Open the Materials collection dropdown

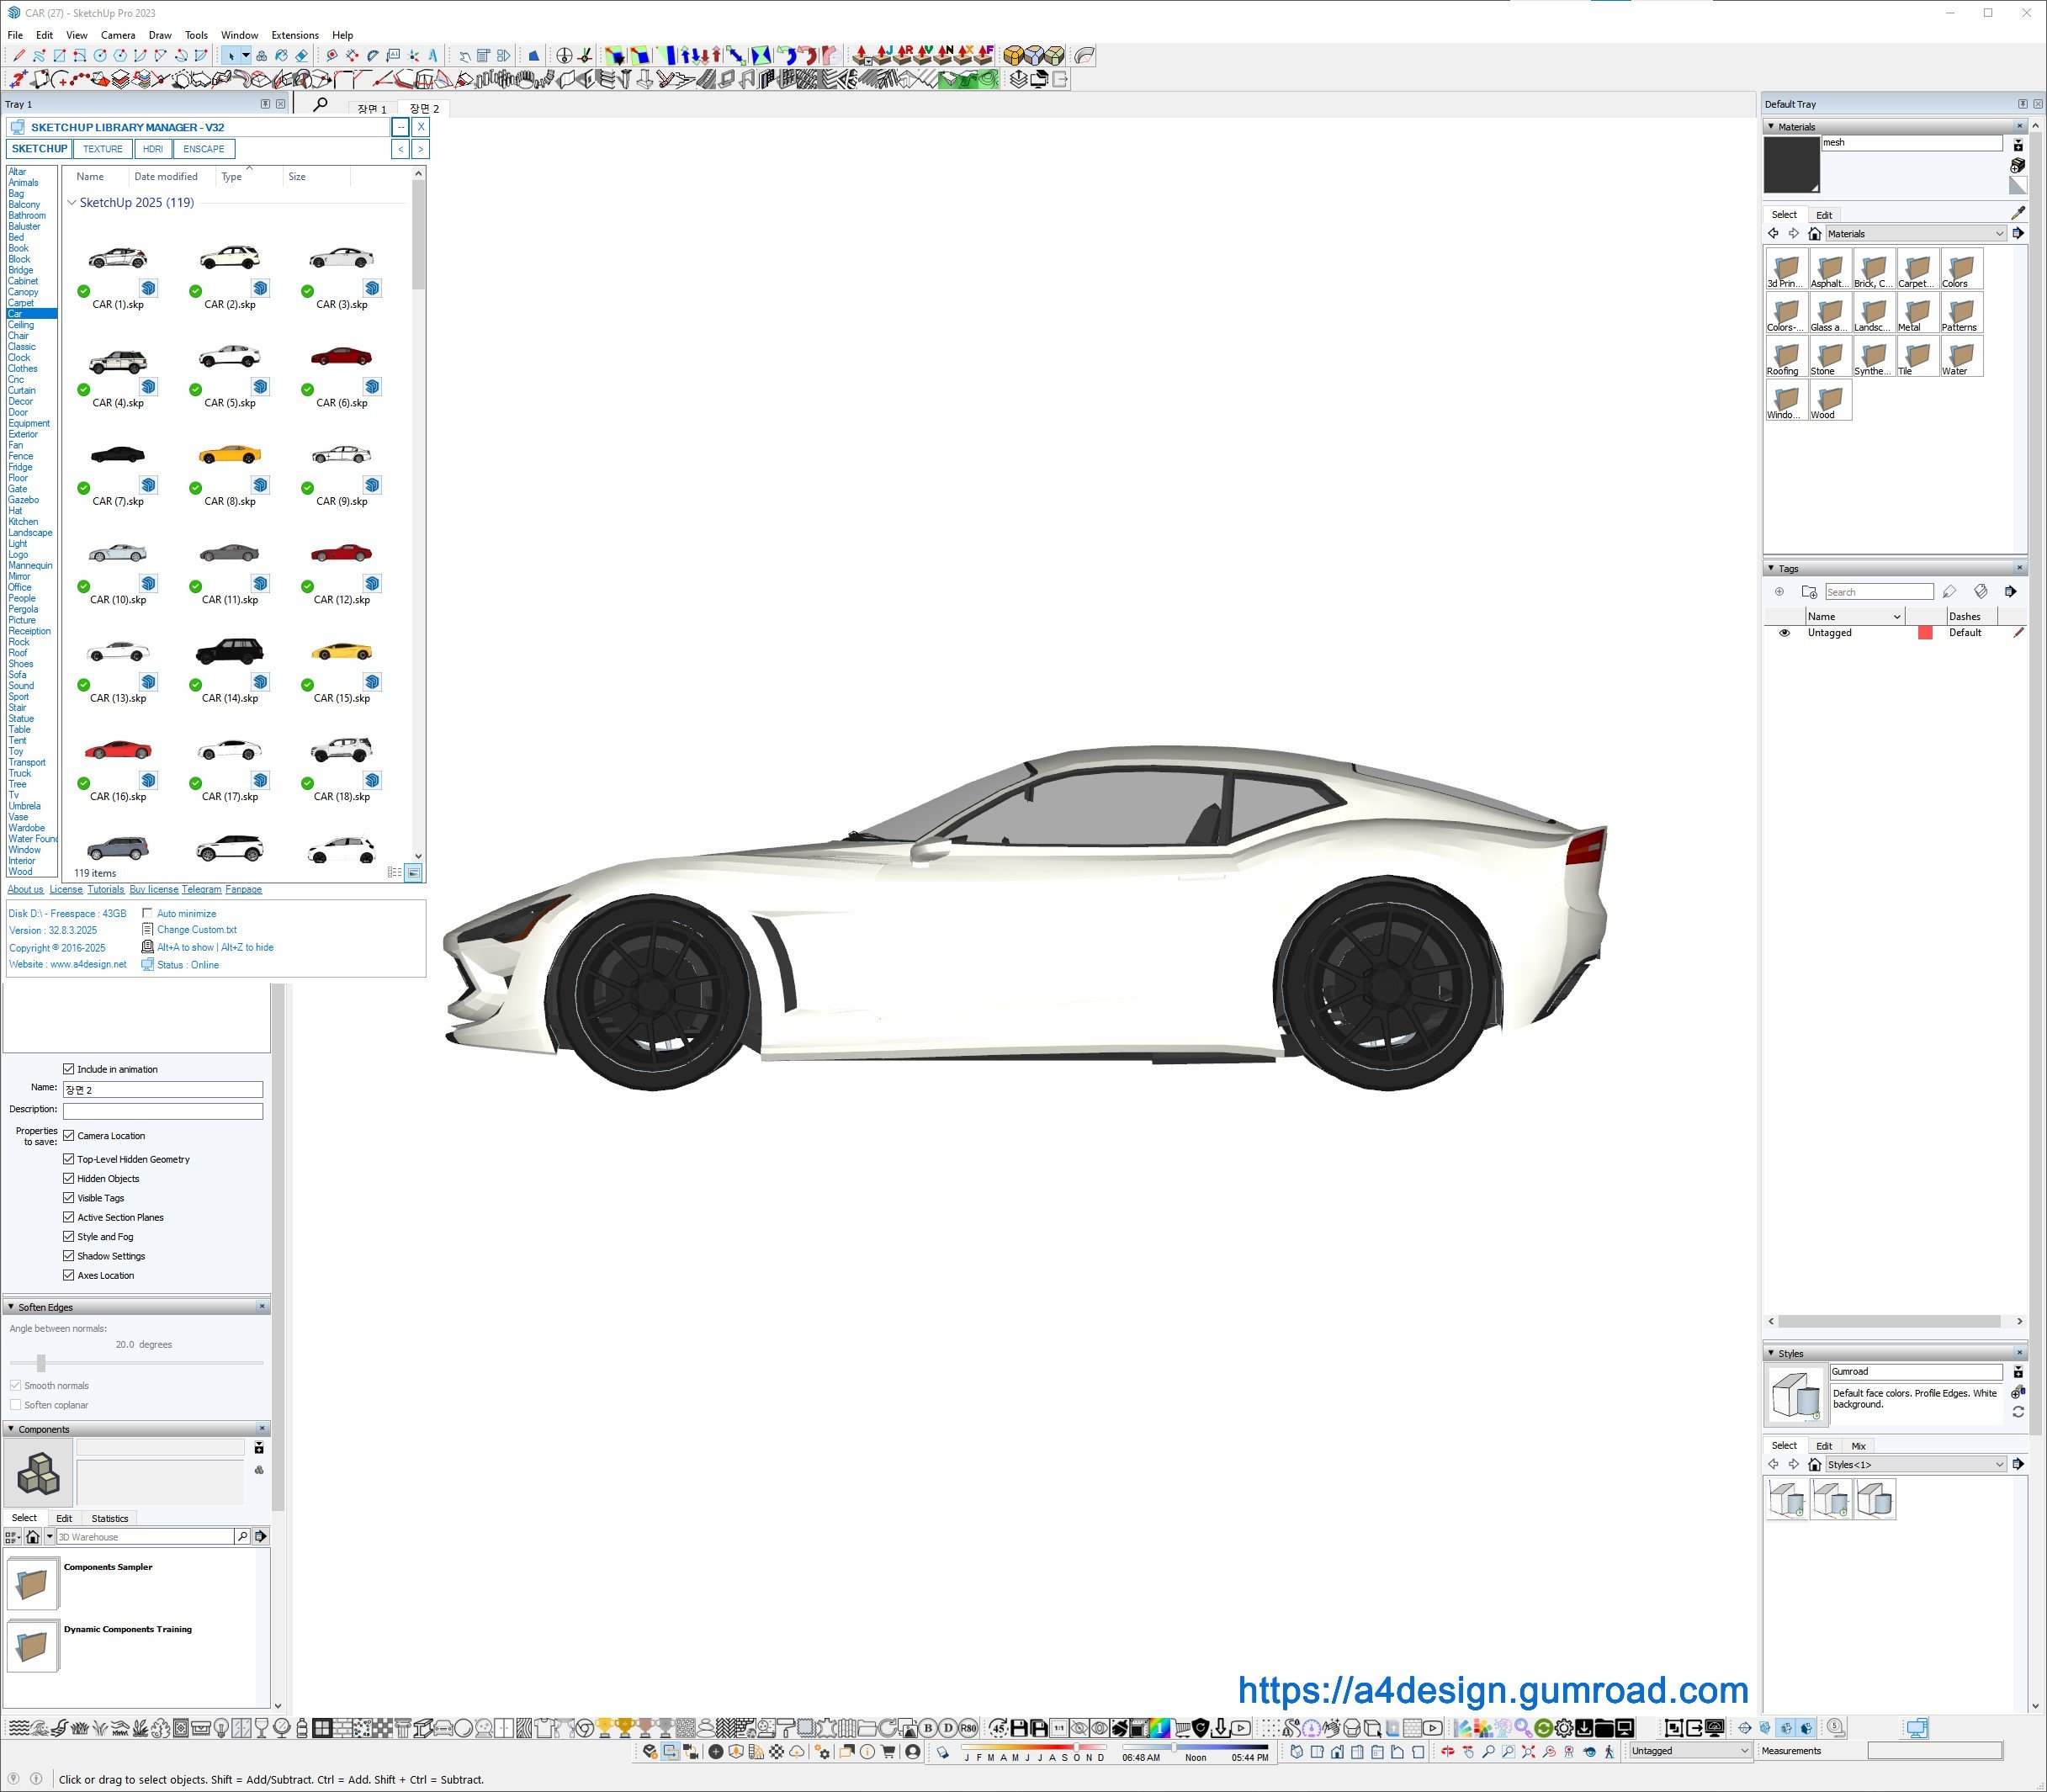coord(1999,234)
